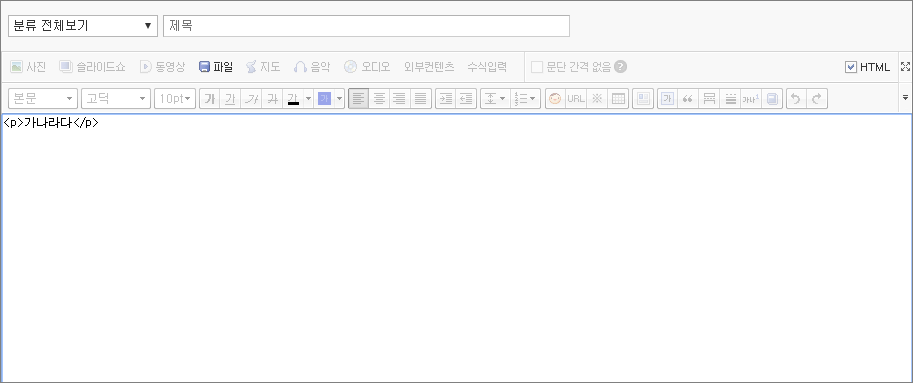Open the 오디오 audio inserter
Viewport: 913px width, 383px height.
367,67
